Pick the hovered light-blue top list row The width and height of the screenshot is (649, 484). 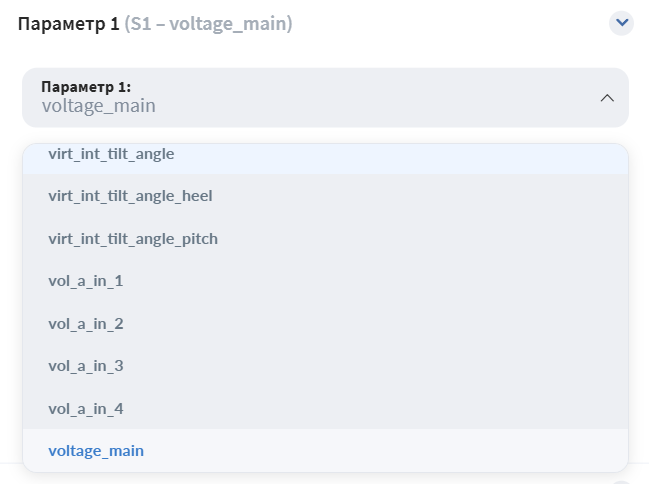[325, 159]
